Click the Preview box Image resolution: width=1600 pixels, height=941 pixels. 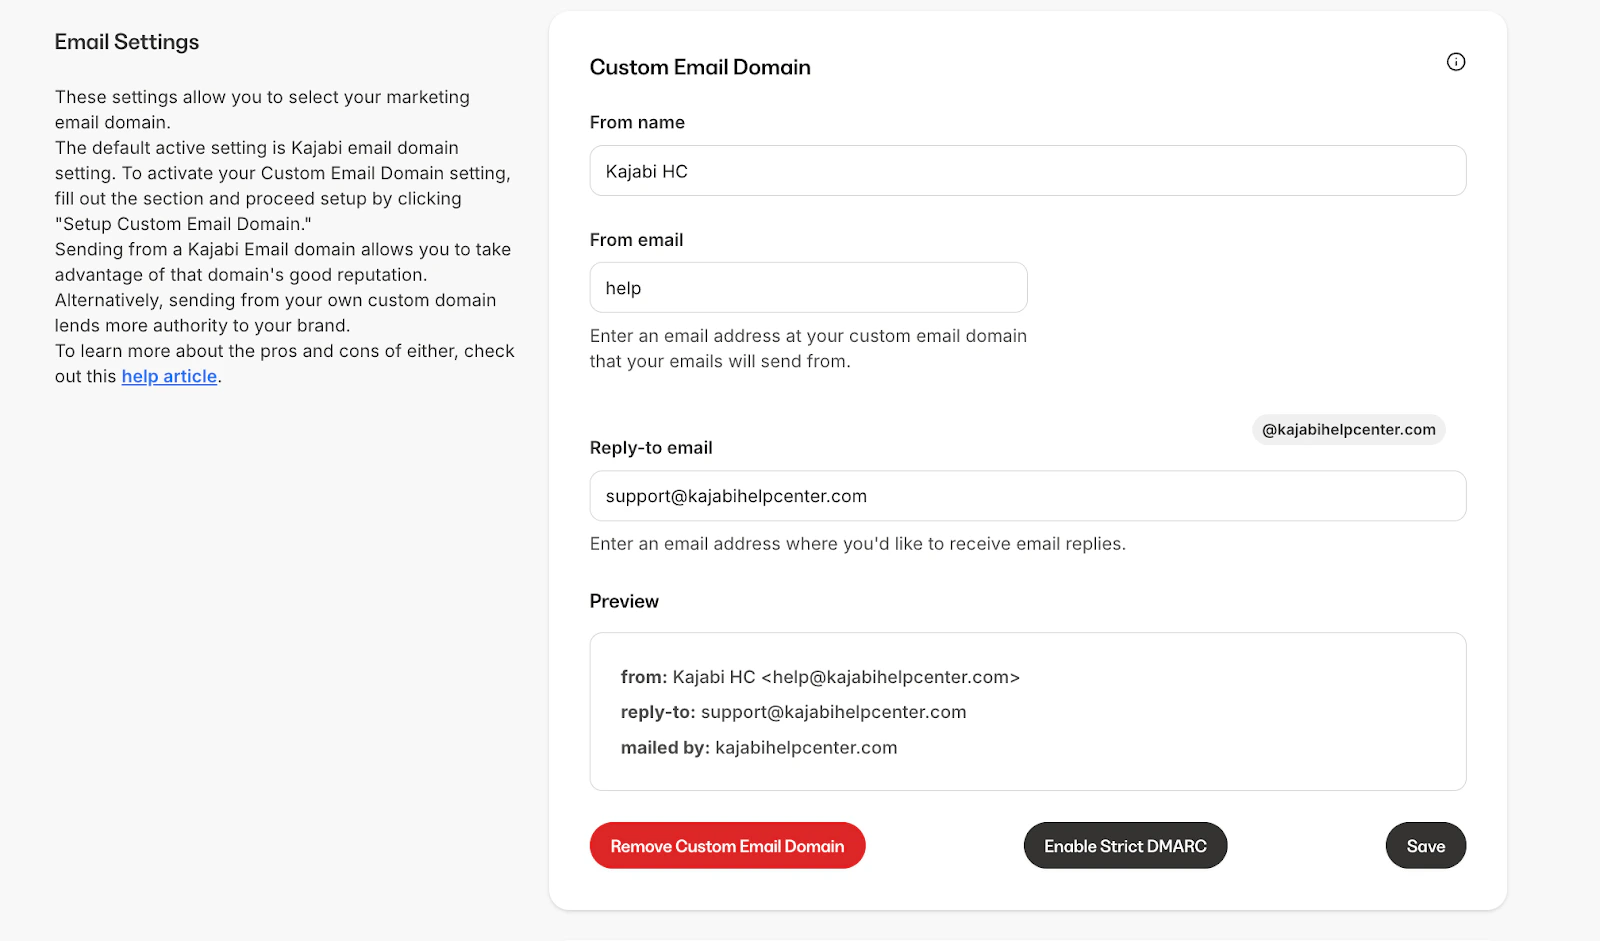click(x=1027, y=711)
